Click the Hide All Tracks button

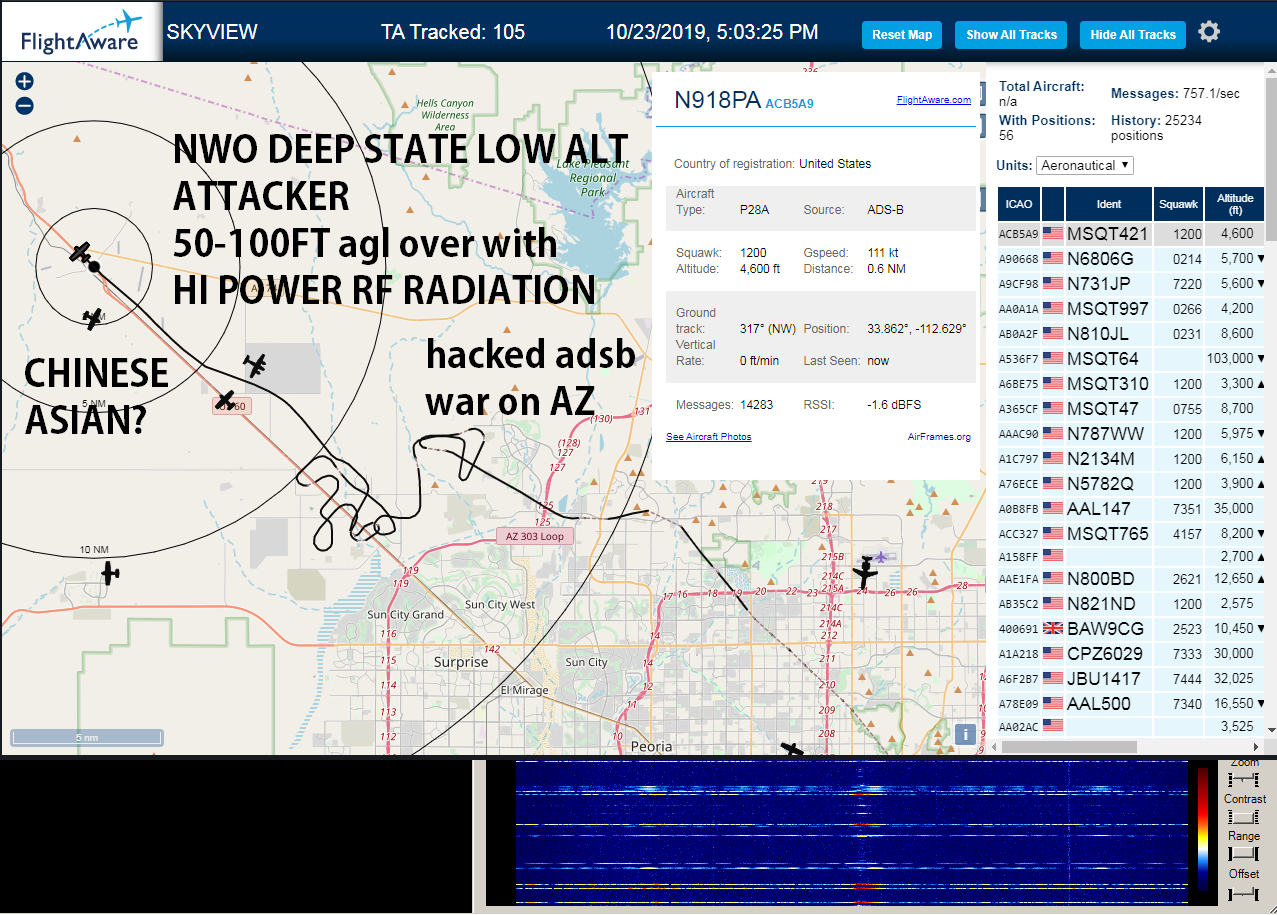[1133, 35]
